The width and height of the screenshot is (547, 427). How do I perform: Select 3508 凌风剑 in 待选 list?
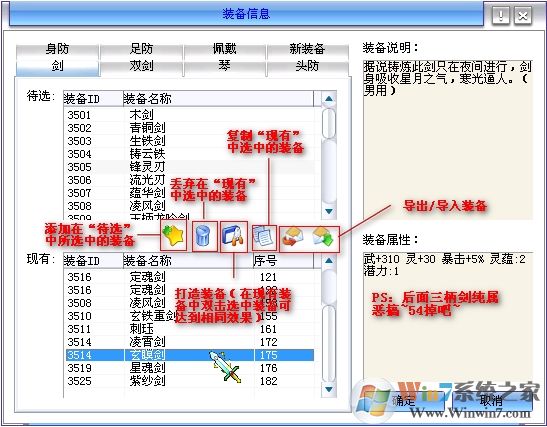190,206
